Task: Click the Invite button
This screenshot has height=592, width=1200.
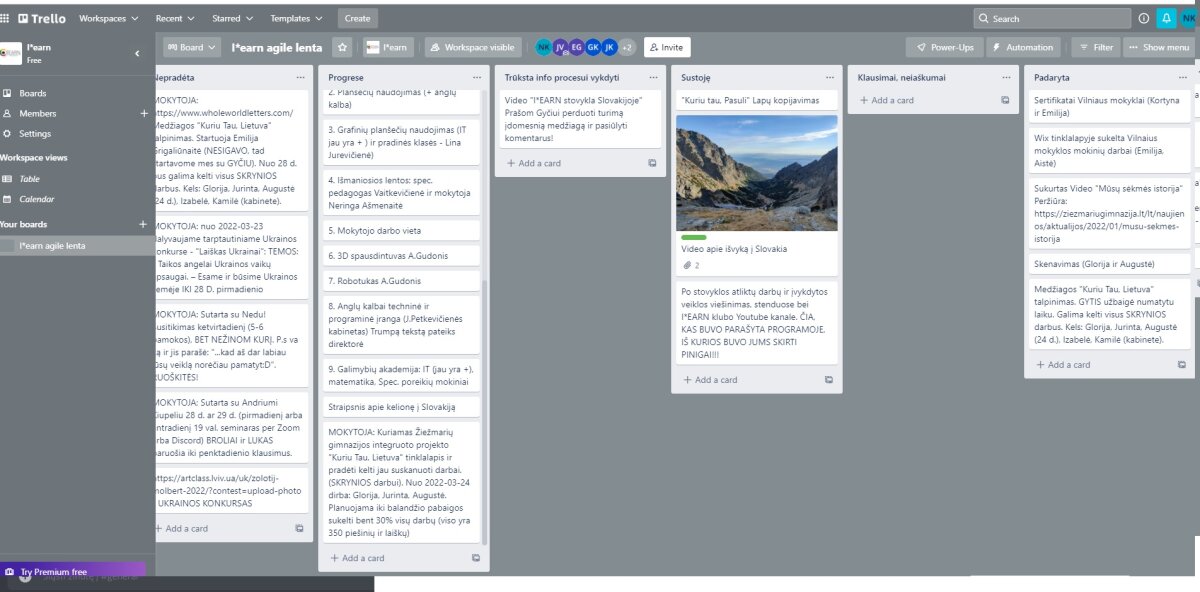Action: (x=666, y=47)
